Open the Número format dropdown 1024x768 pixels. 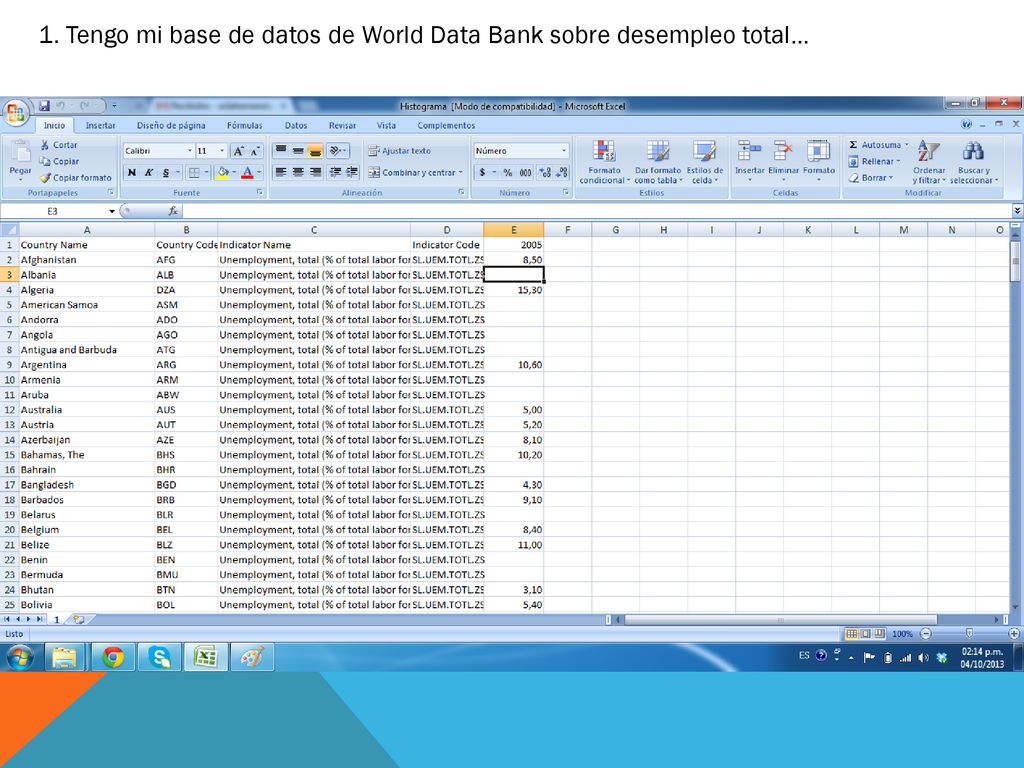point(564,151)
